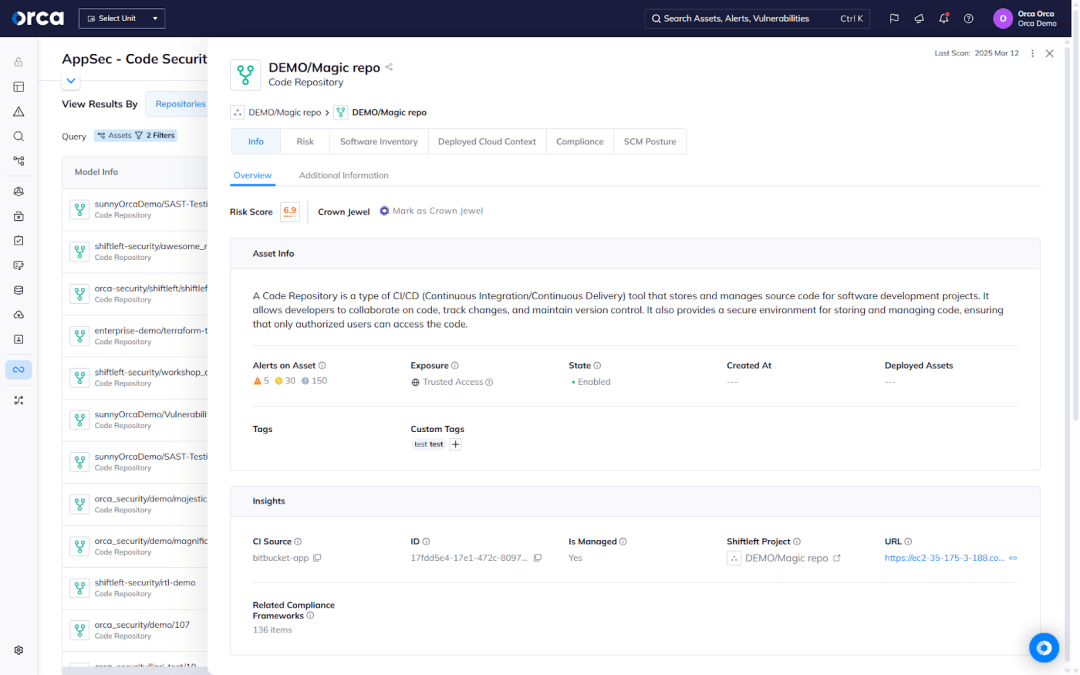Open the Shiftleft Project external link icon
This screenshot has width=1080, height=675.
point(837,558)
